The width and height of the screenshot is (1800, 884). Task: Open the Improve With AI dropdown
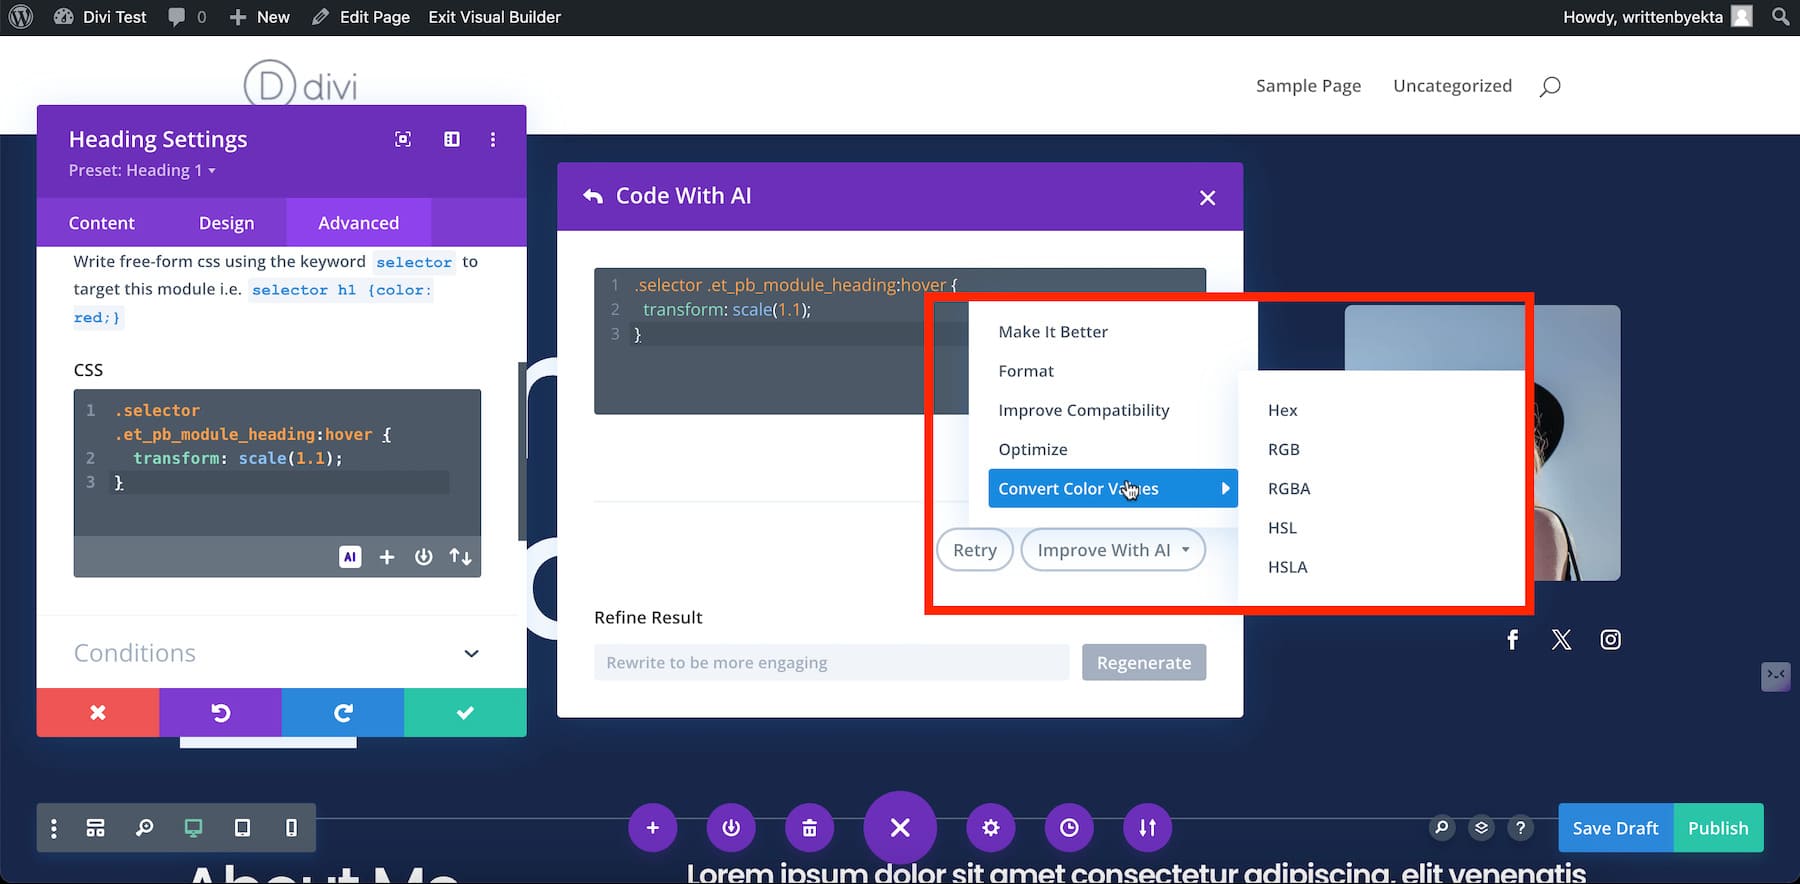coord(1113,550)
